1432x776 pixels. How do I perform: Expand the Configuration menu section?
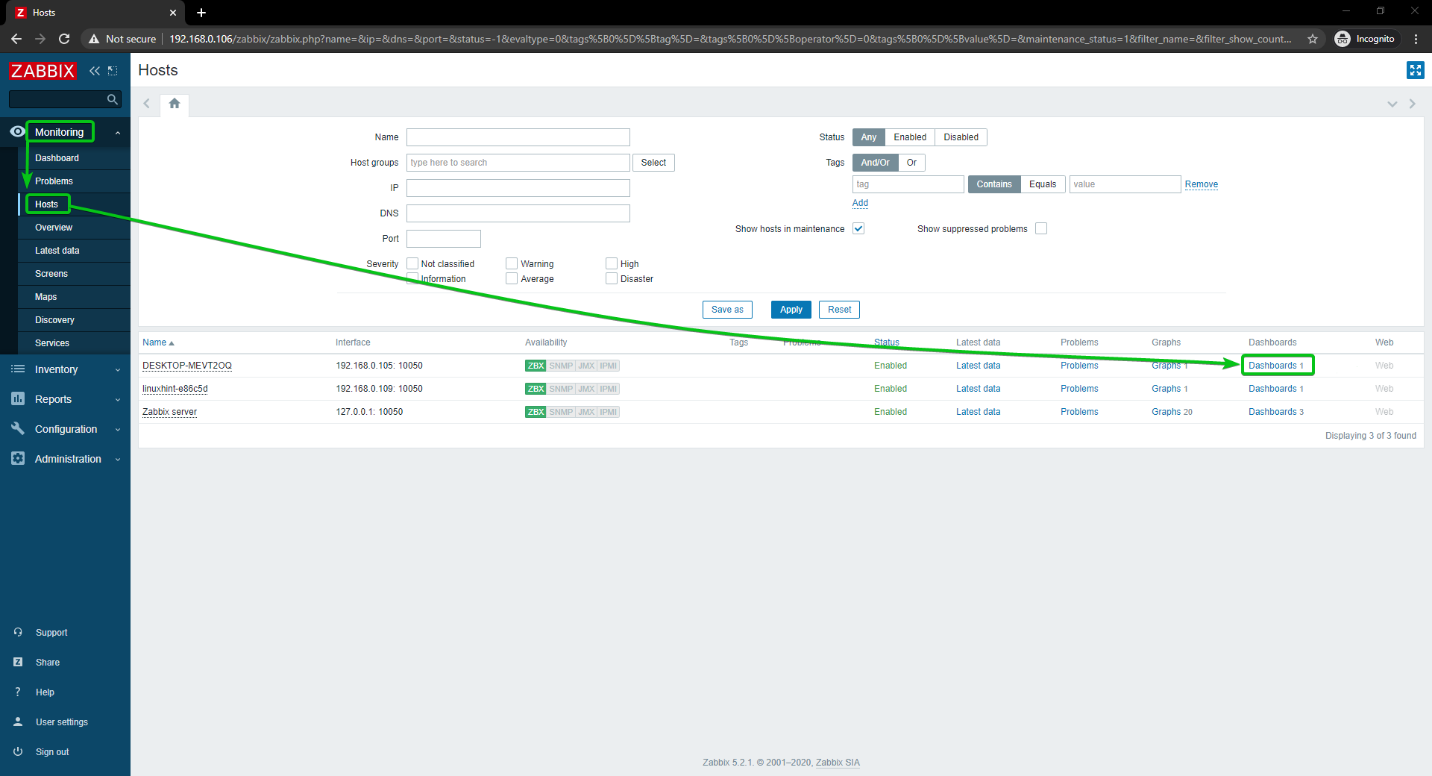117,429
